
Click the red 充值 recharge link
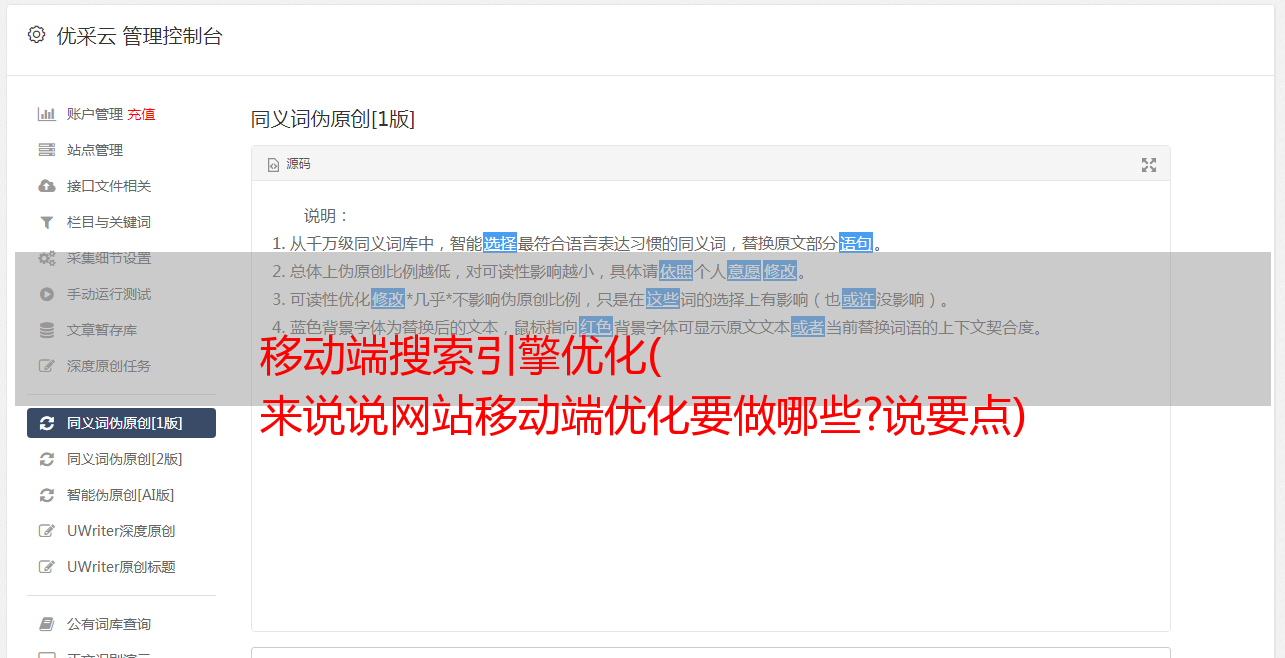click(x=141, y=114)
